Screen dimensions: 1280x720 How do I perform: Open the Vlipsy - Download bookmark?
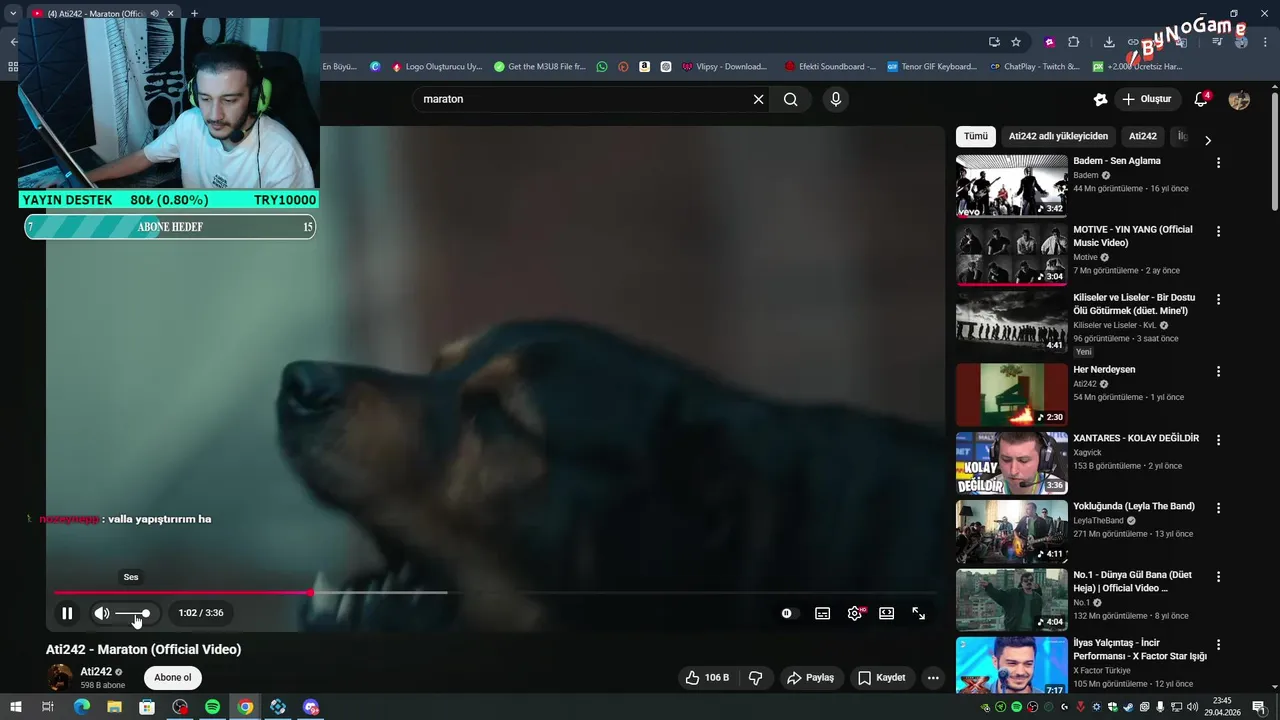pyautogui.click(x=725, y=67)
